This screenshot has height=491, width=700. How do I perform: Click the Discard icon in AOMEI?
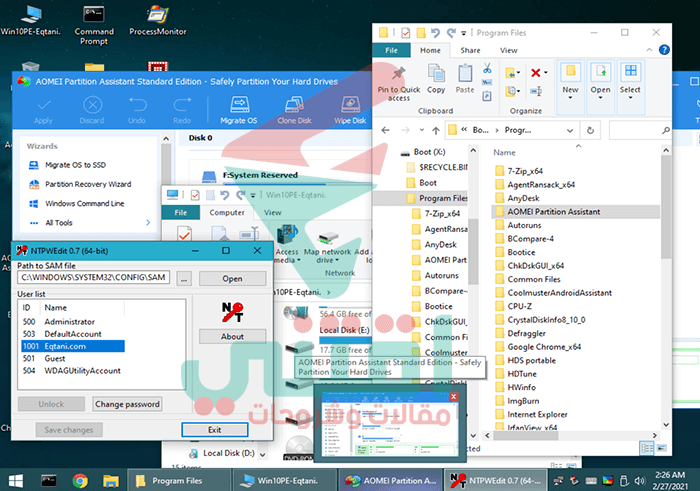point(92,105)
